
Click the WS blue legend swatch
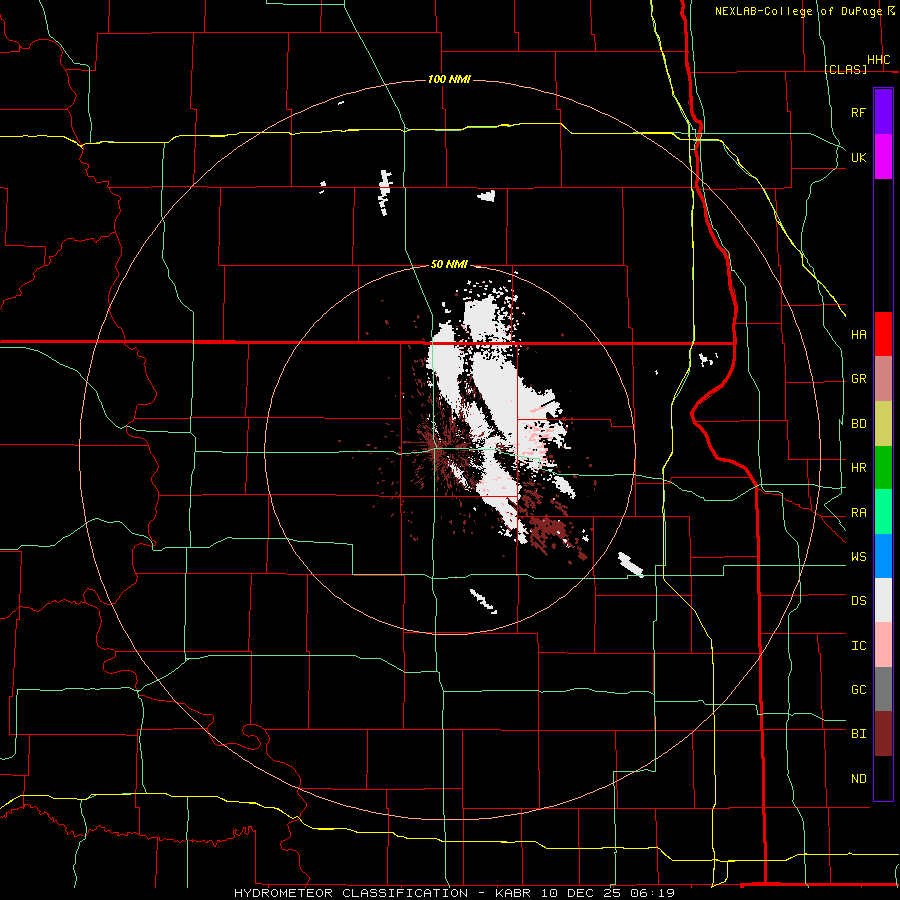[883, 556]
